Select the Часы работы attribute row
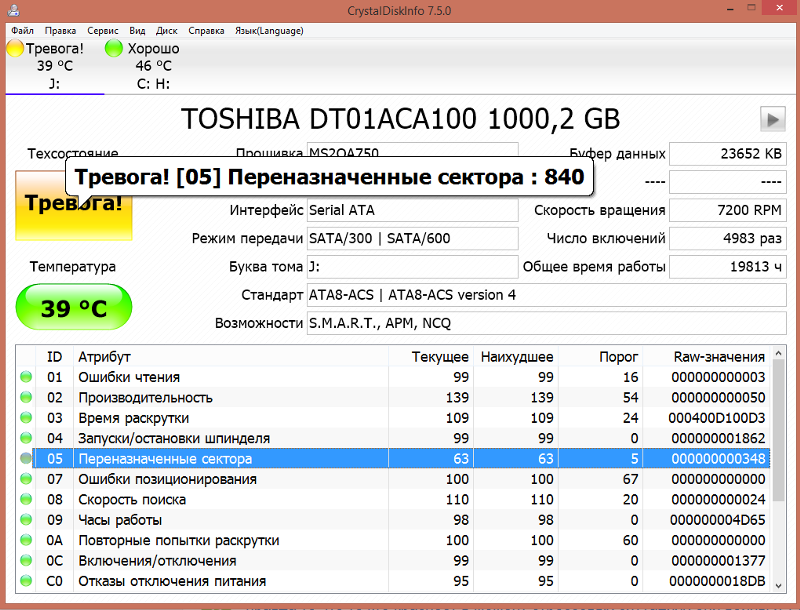The width and height of the screenshot is (800, 610). [394, 520]
